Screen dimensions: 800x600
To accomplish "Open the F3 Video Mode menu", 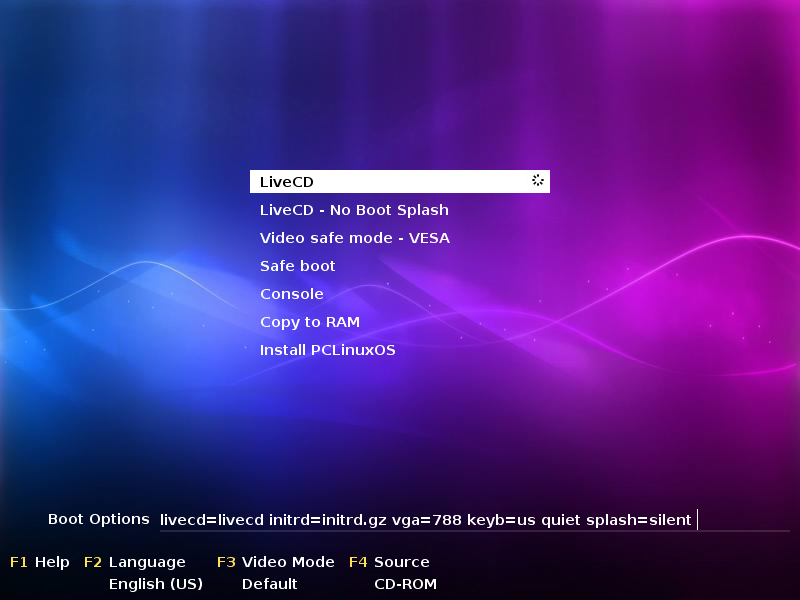I will tap(276, 562).
